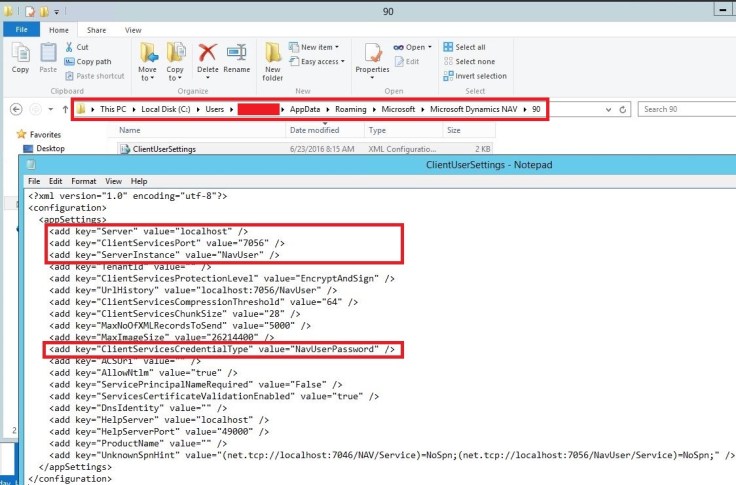
Task: Click Invert selection in the ribbon
Action: (479, 76)
